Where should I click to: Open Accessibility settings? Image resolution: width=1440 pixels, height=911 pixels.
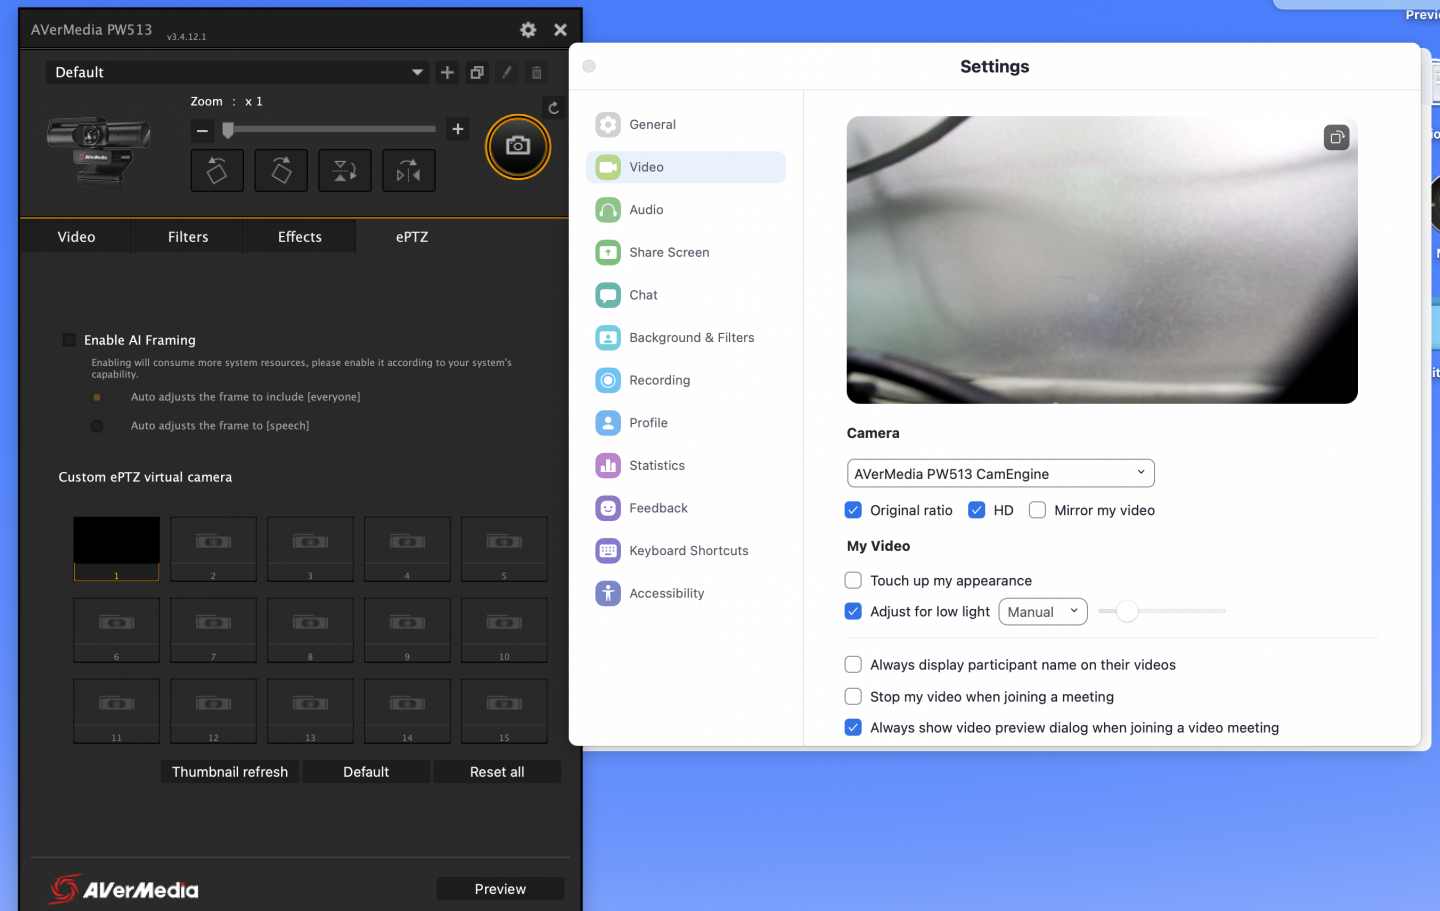pos(686,594)
